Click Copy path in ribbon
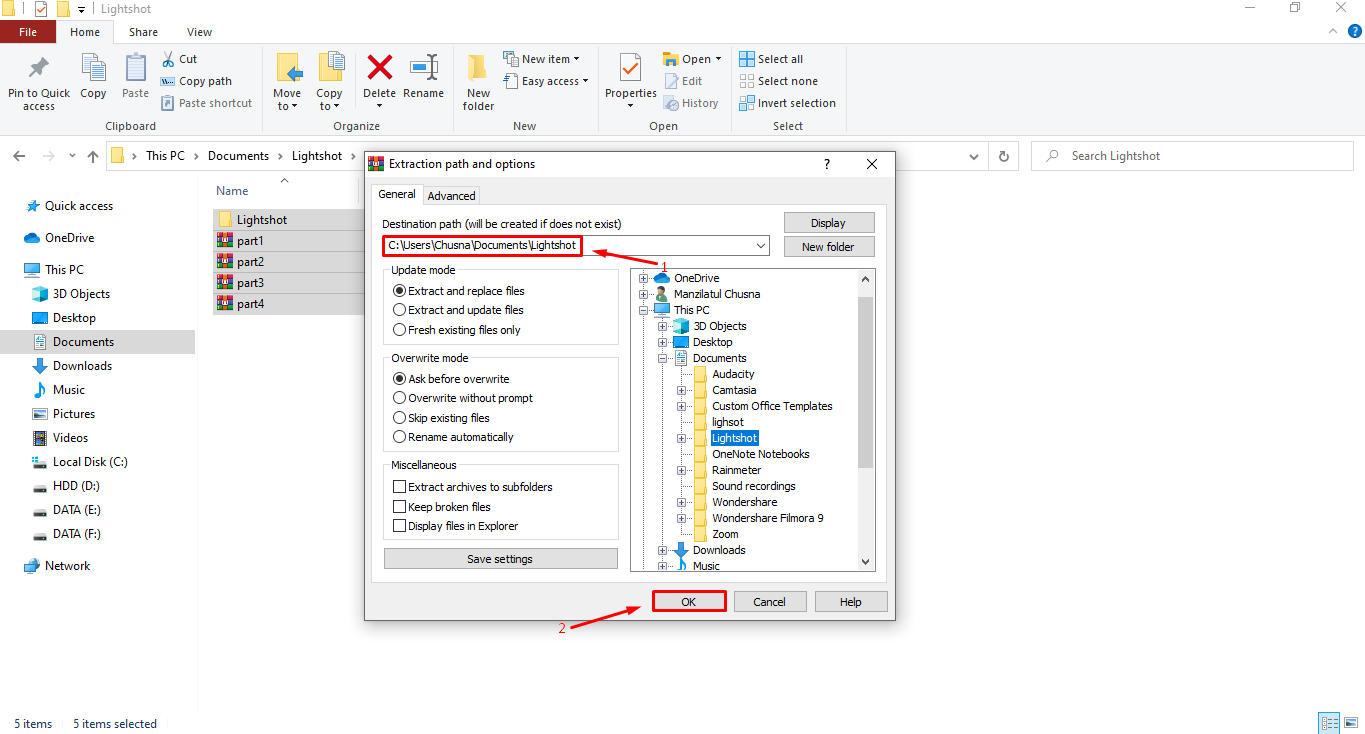Screen dimensions: 1365x734 coord(196,81)
